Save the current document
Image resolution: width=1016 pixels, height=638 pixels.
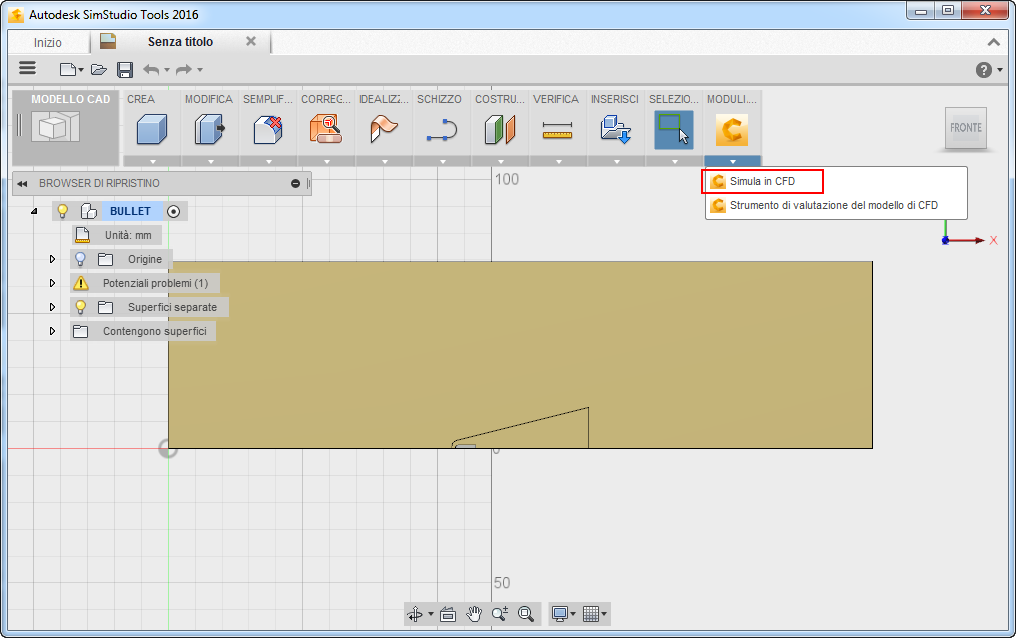125,69
